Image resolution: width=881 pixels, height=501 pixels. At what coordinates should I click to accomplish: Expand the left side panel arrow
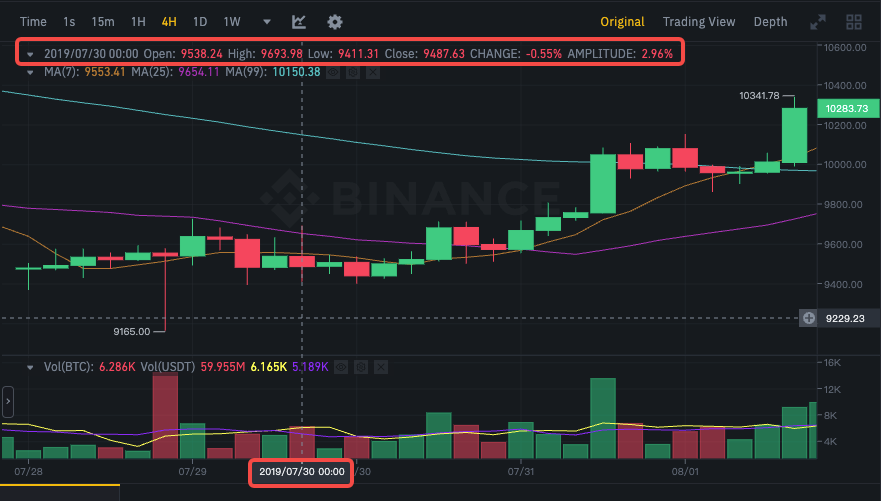pos(7,402)
